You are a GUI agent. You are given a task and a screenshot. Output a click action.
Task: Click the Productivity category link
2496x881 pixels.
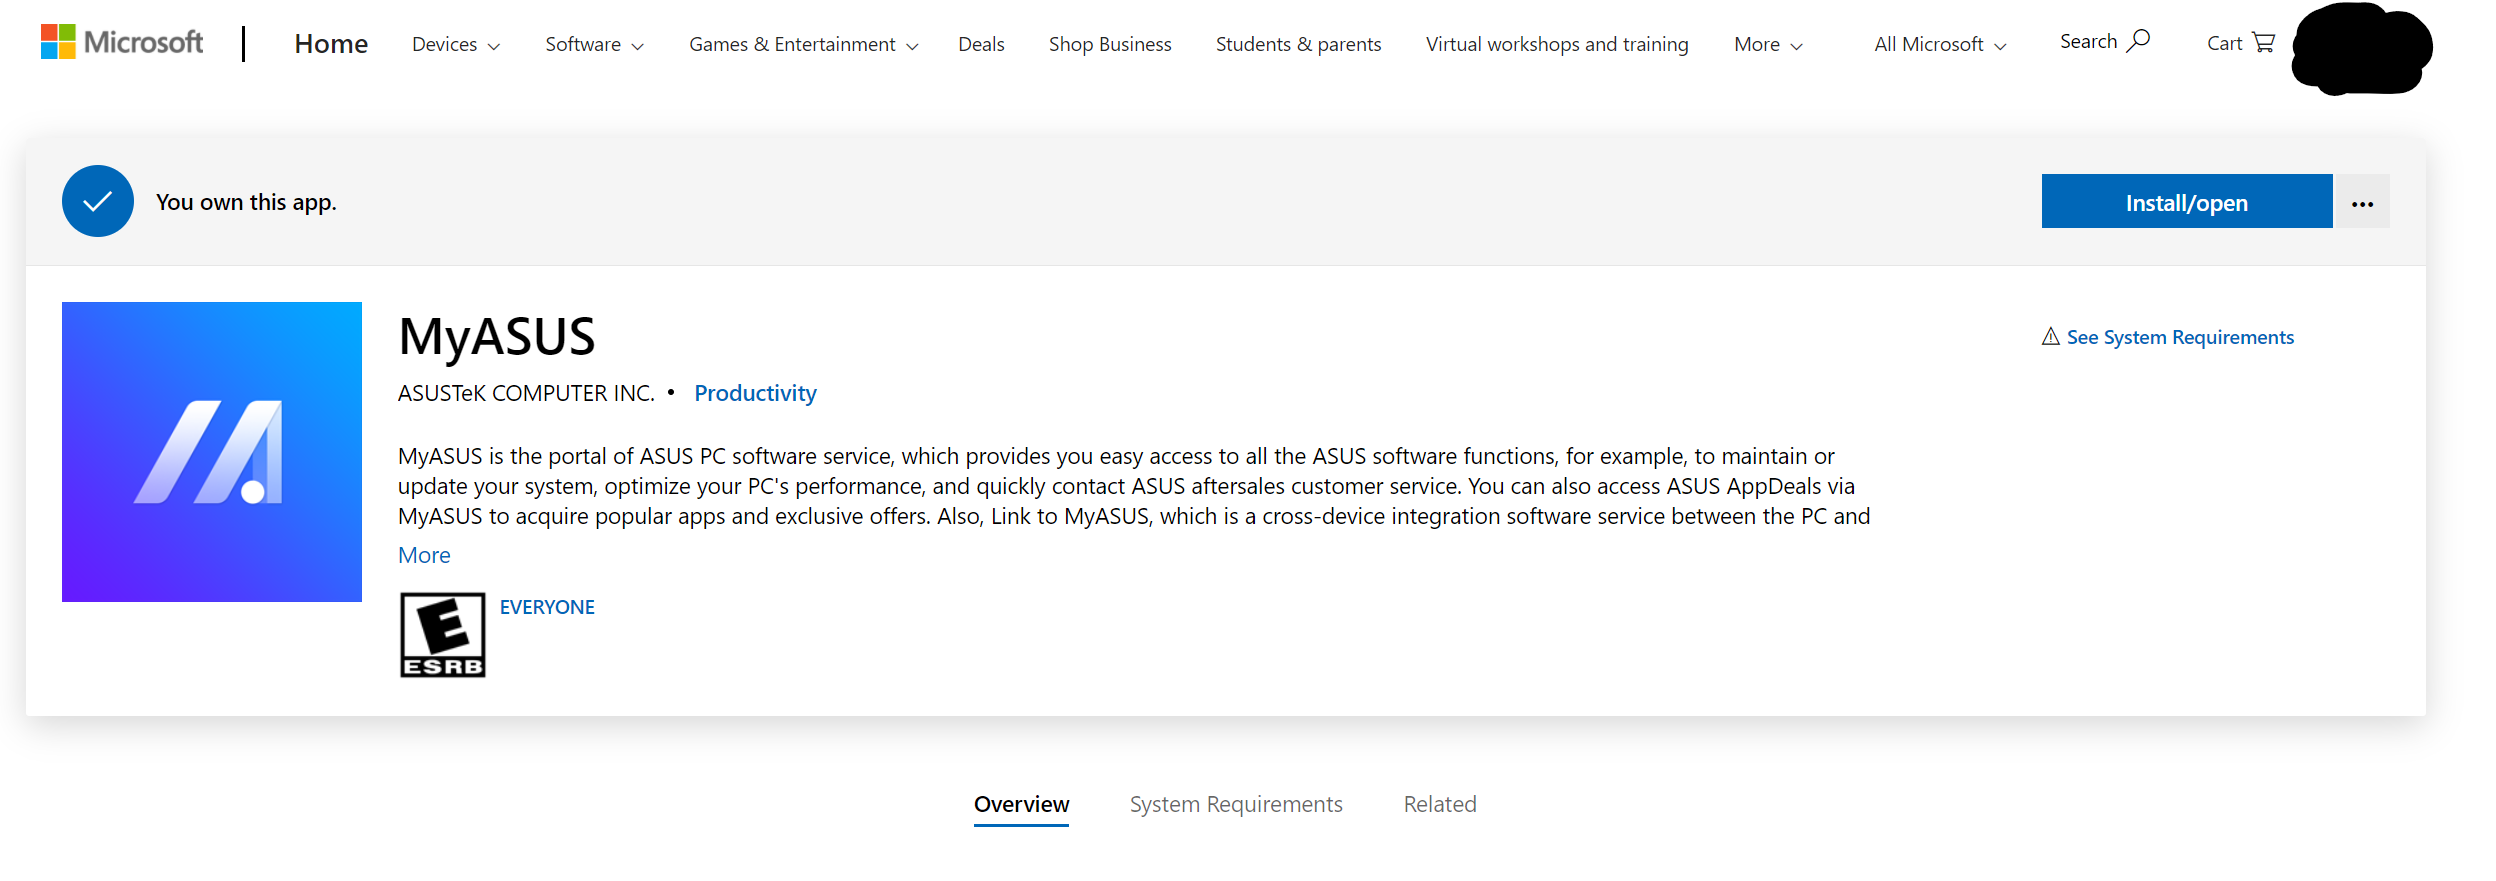[x=755, y=393]
